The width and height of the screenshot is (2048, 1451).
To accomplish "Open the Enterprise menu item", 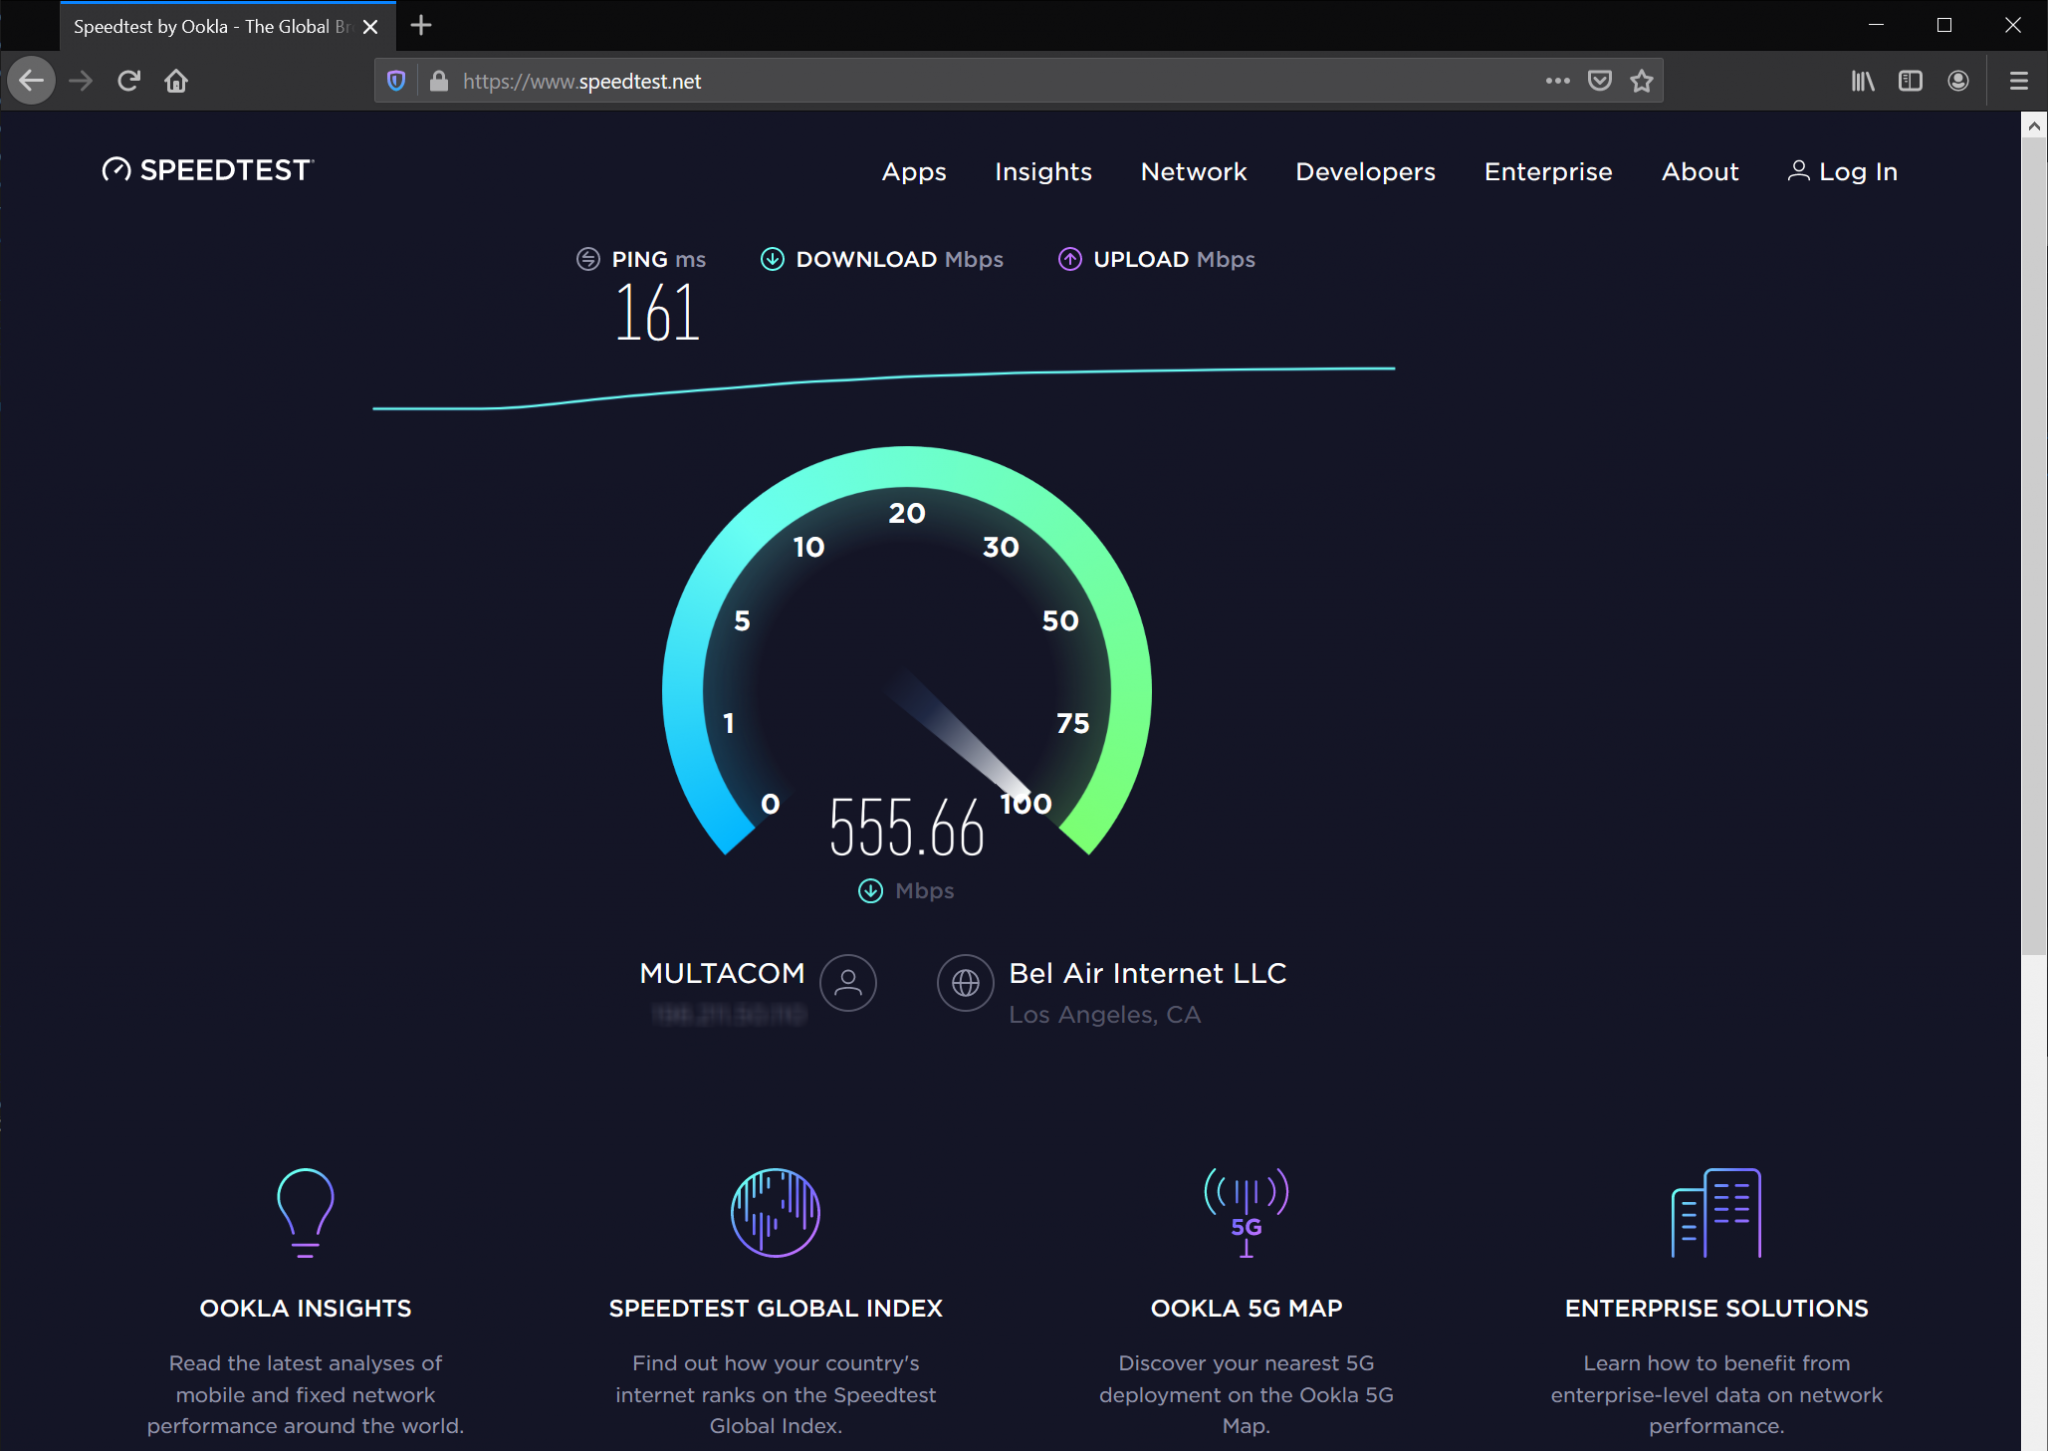I will [x=1548, y=172].
